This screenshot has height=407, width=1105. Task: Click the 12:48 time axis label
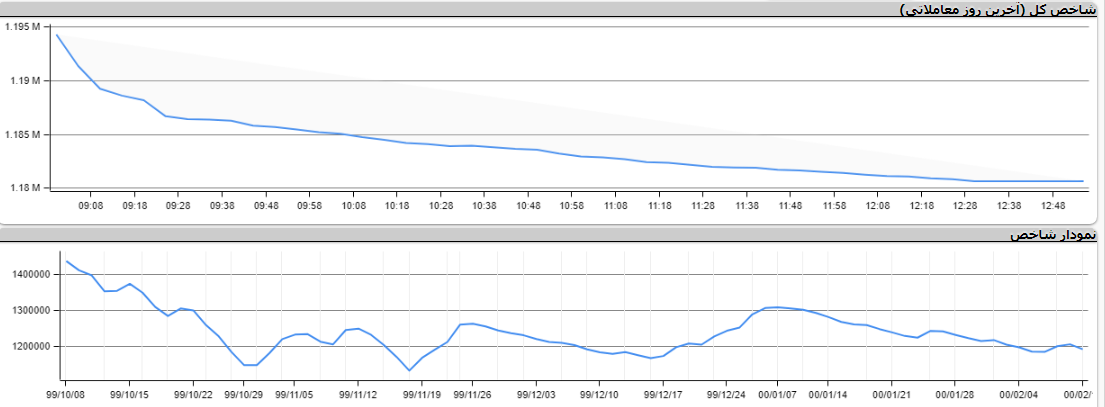1052,205
